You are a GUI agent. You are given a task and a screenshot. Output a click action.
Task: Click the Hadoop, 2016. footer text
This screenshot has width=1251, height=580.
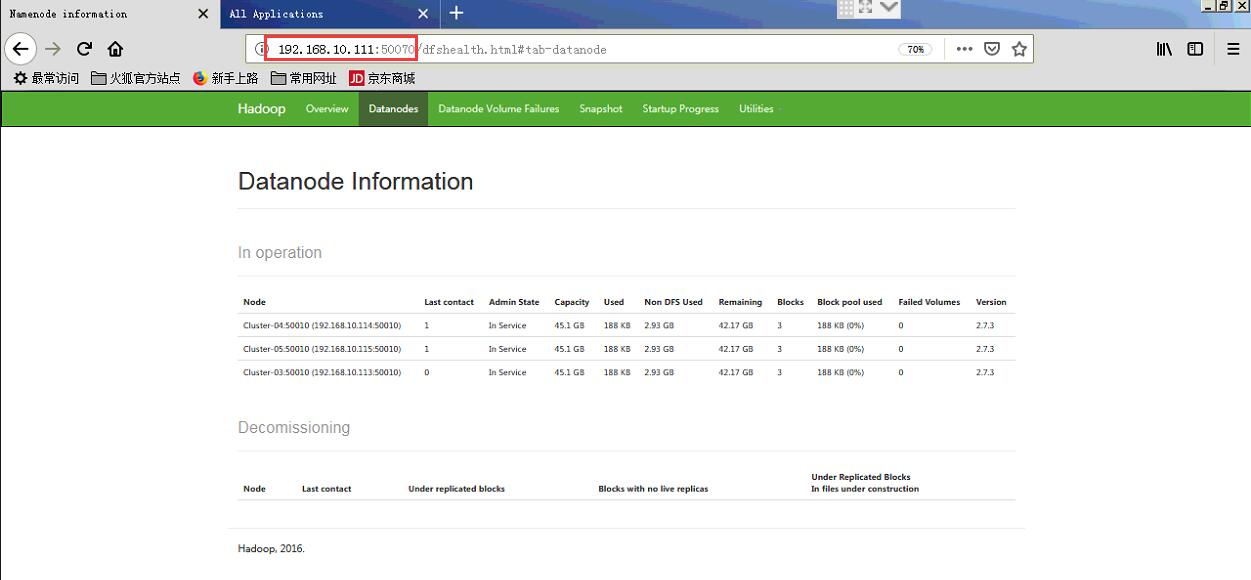271,549
